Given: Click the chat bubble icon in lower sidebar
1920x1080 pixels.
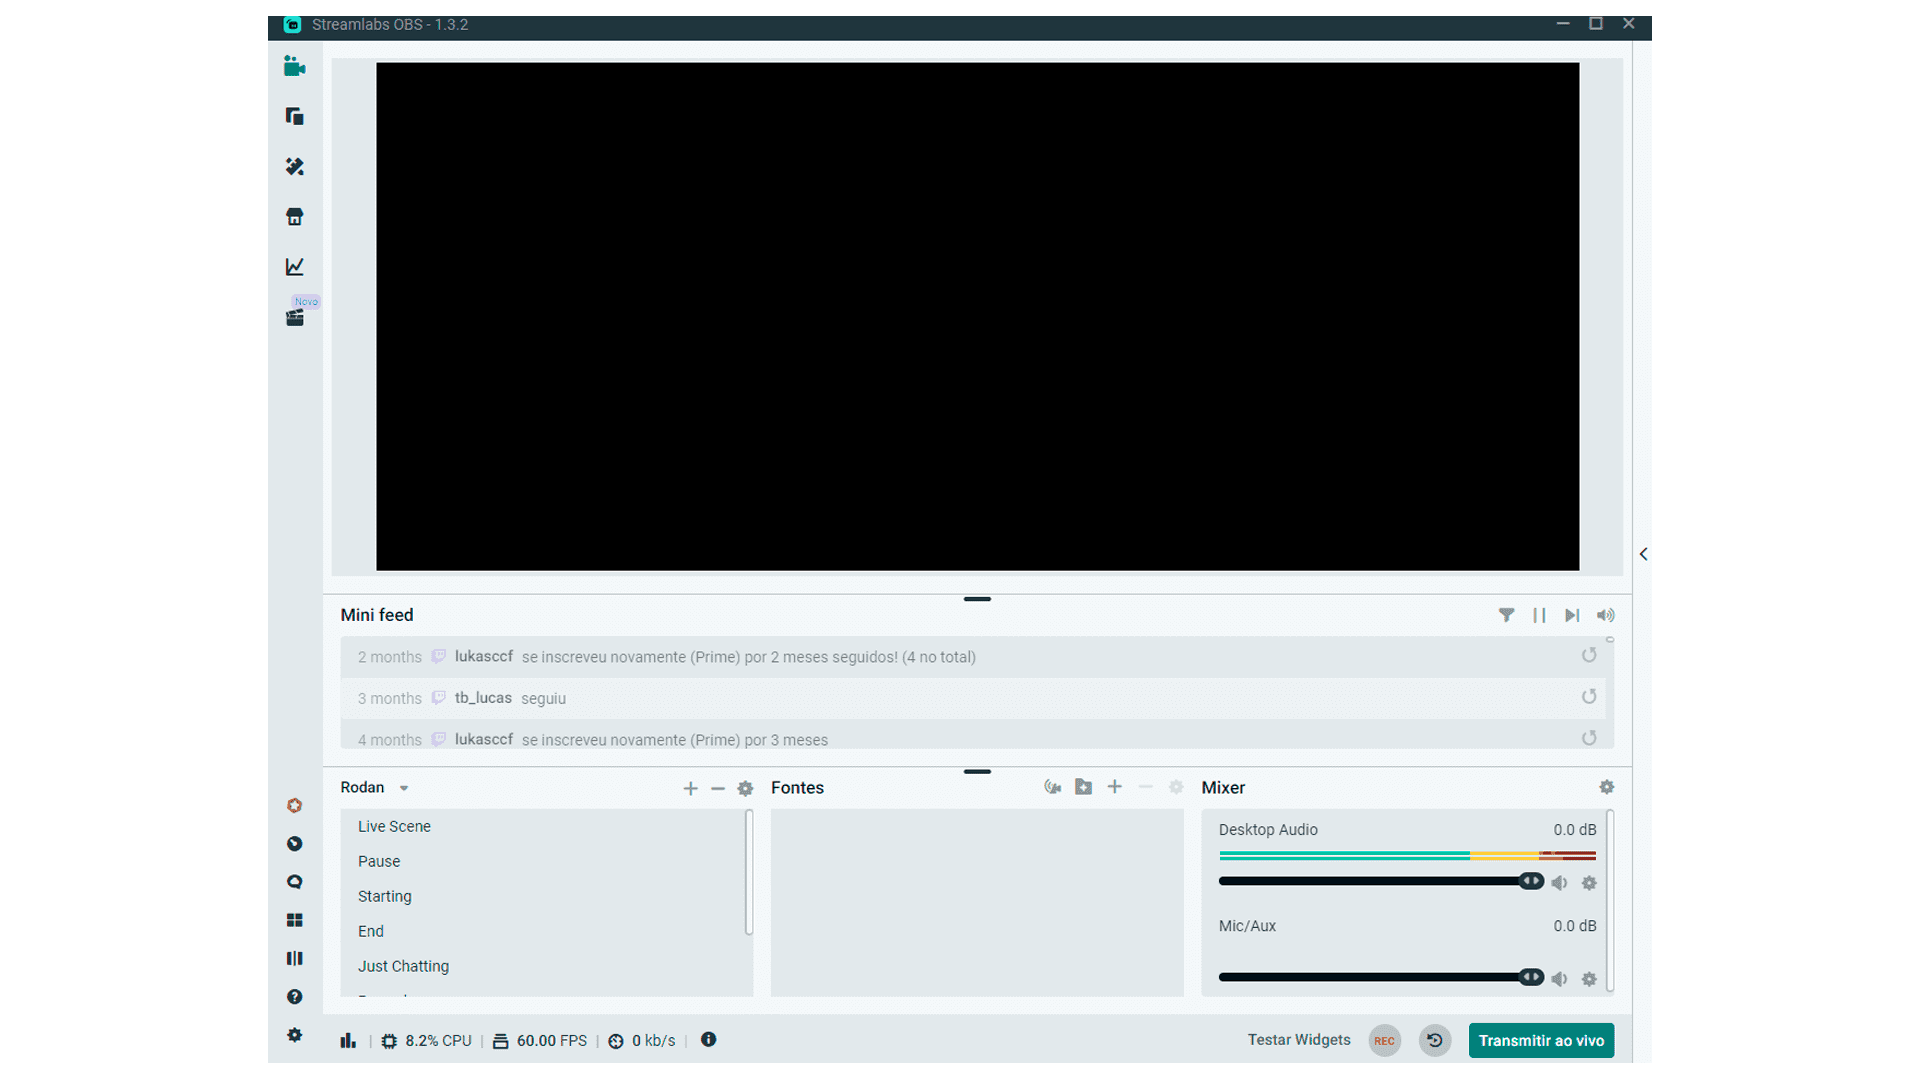Looking at the screenshot, I should pos(294,882).
